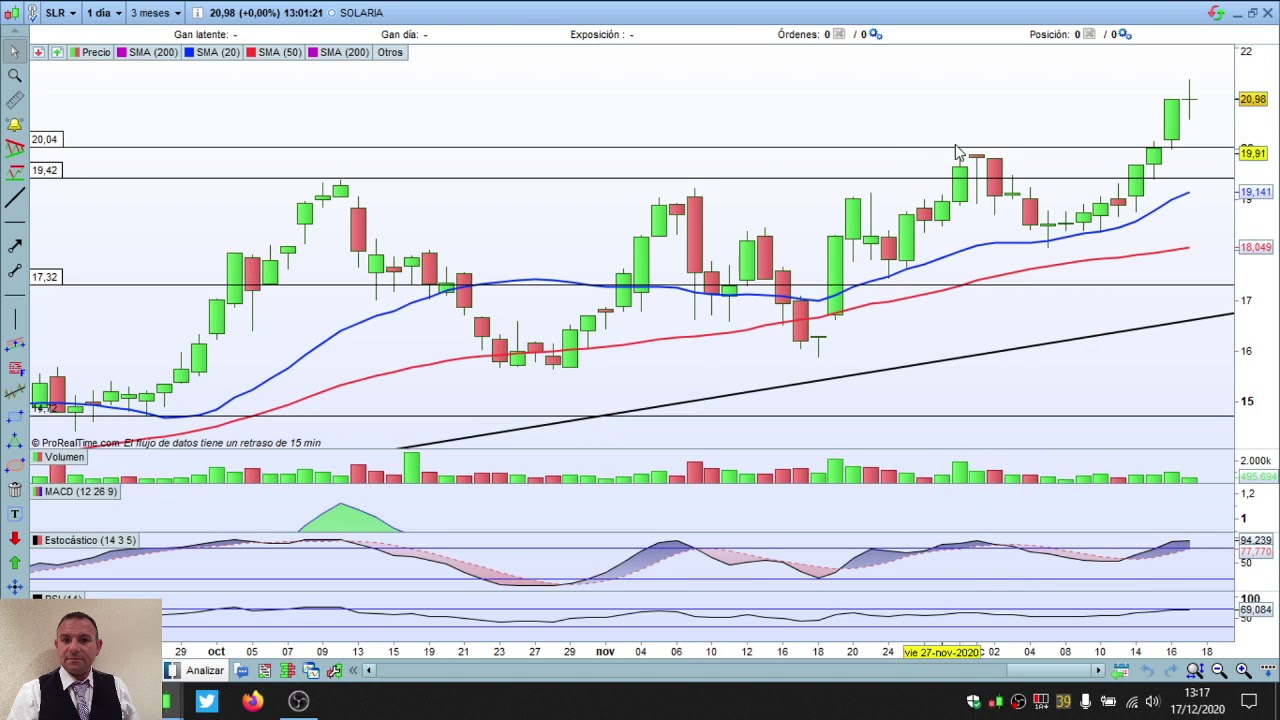Choose the ellipse drawing tool
Viewport: 1280px width, 720px height.
point(14,465)
